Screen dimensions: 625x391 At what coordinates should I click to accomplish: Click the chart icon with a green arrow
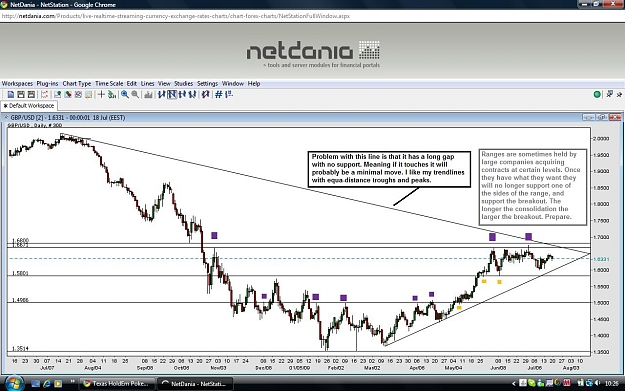[57, 94]
